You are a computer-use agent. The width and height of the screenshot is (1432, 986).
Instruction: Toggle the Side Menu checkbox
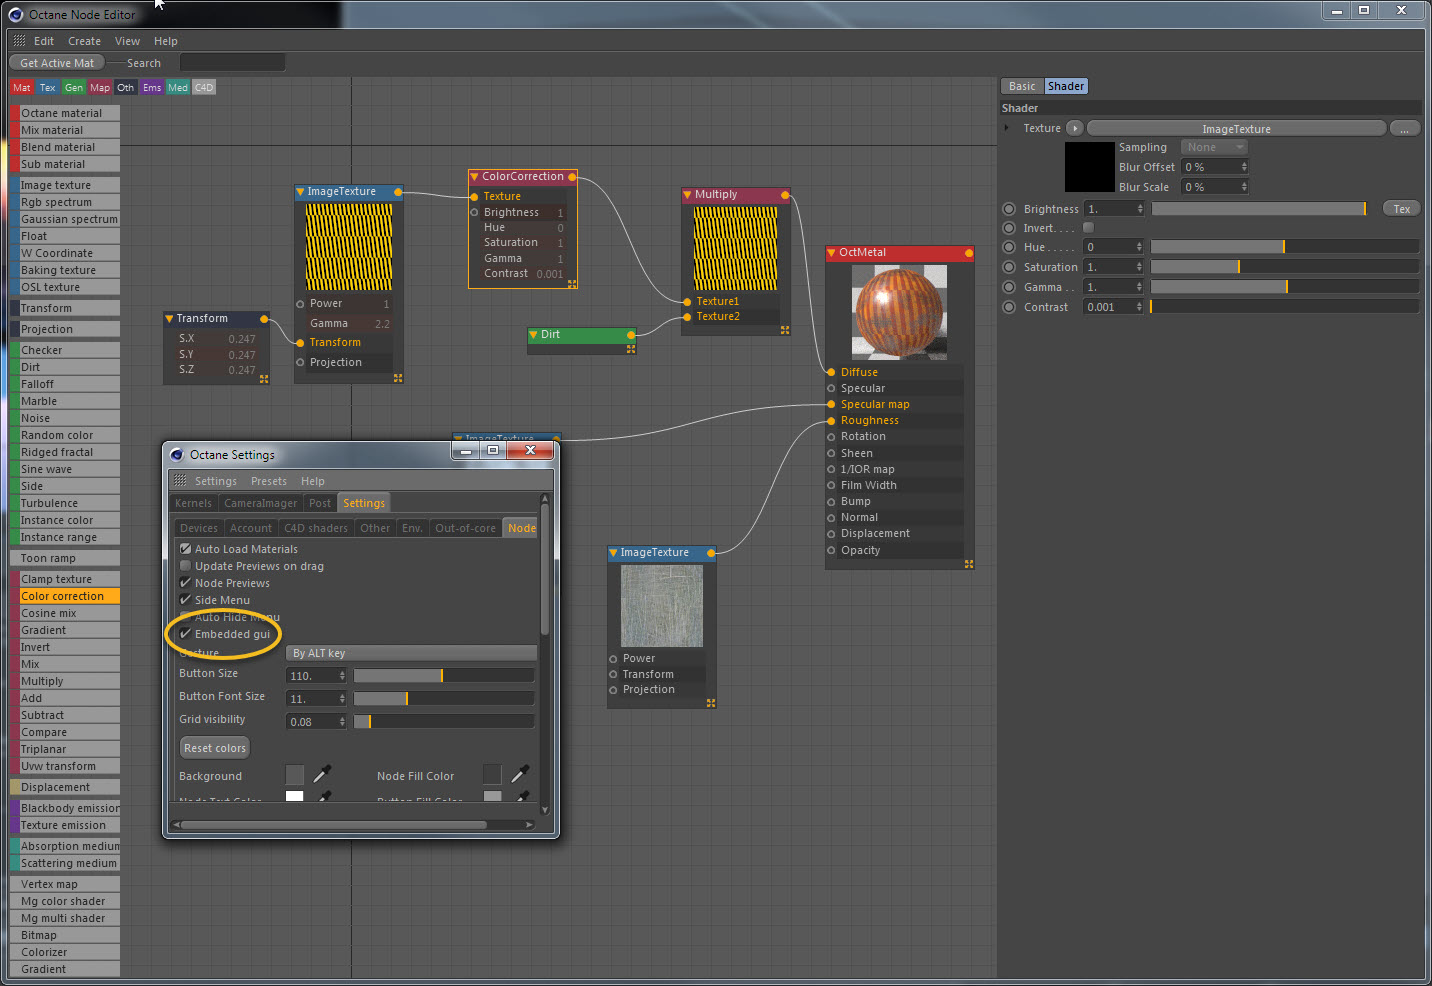[185, 600]
